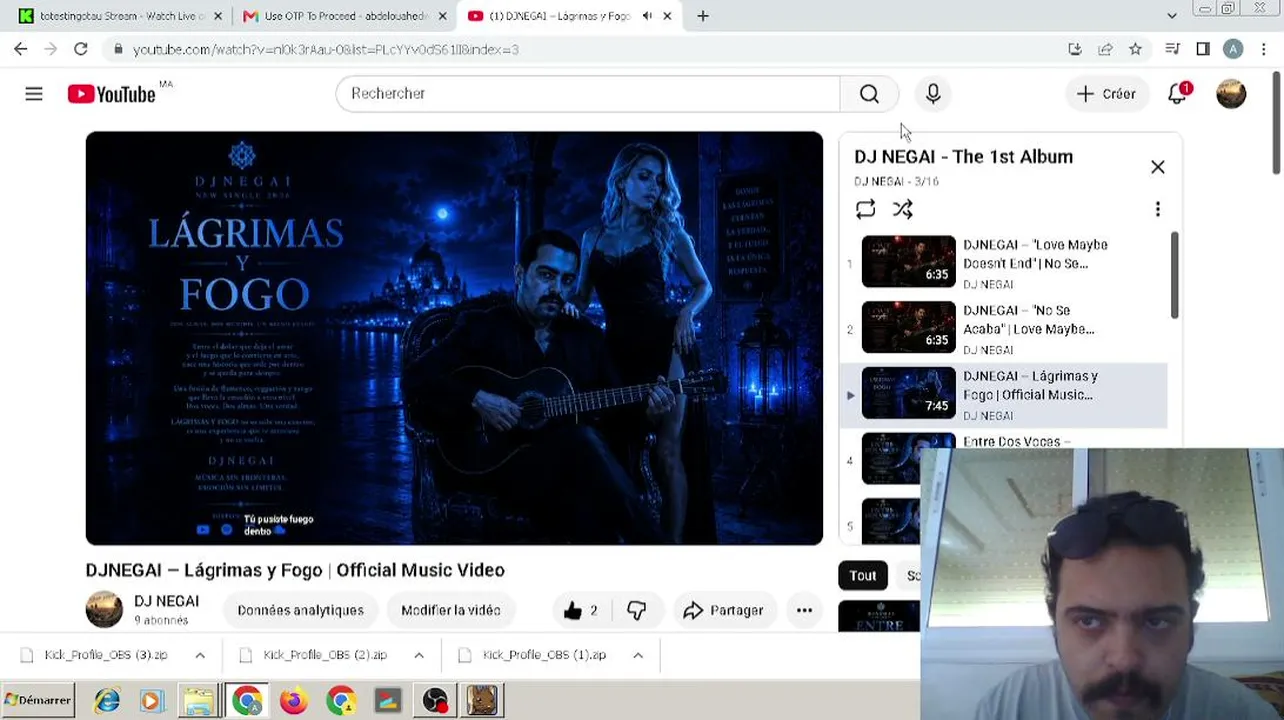Toggle playlist shuffle

(x=903, y=209)
